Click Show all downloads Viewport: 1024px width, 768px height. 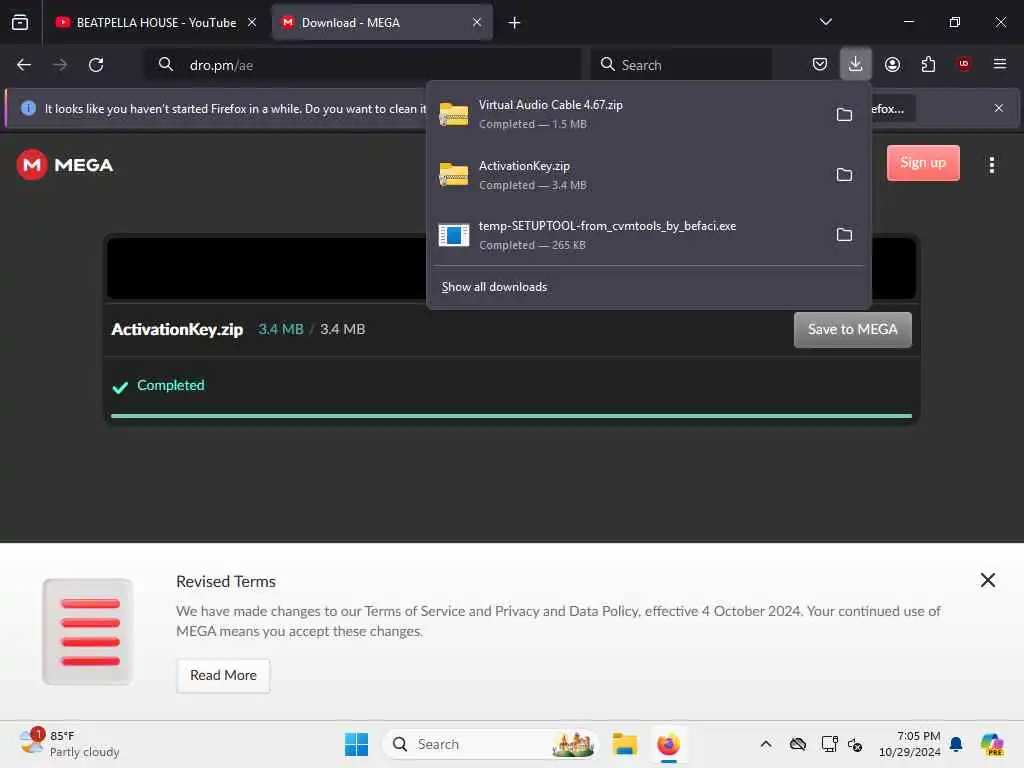[494, 287]
